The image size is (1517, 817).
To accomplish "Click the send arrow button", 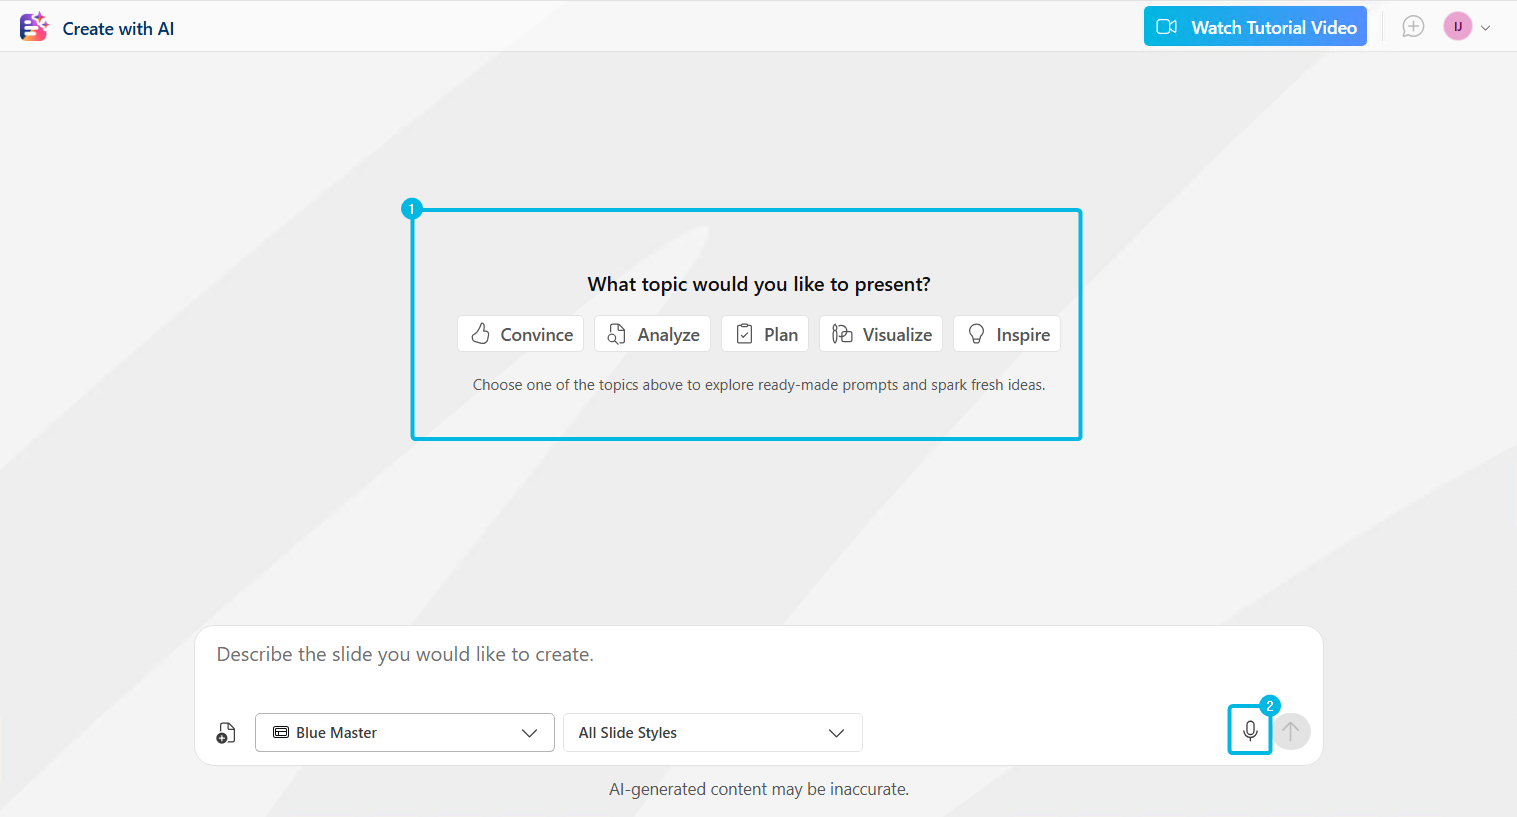I will point(1291,731).
